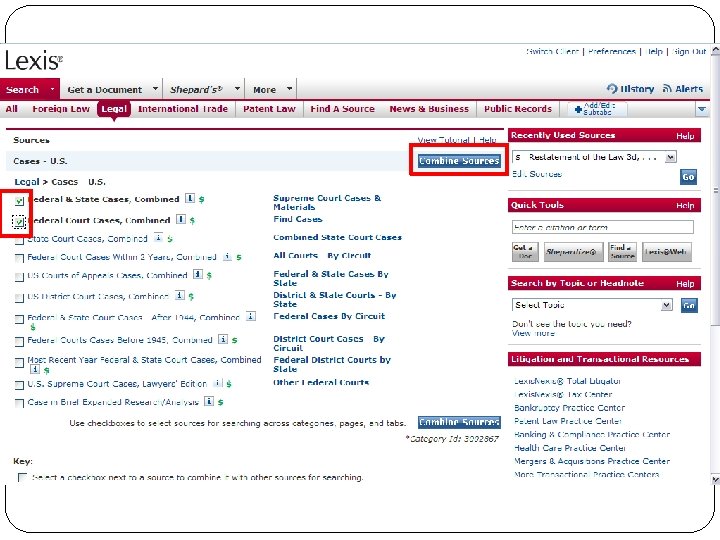Click Go beside Select Topic
720x540 pixels.
689,305
